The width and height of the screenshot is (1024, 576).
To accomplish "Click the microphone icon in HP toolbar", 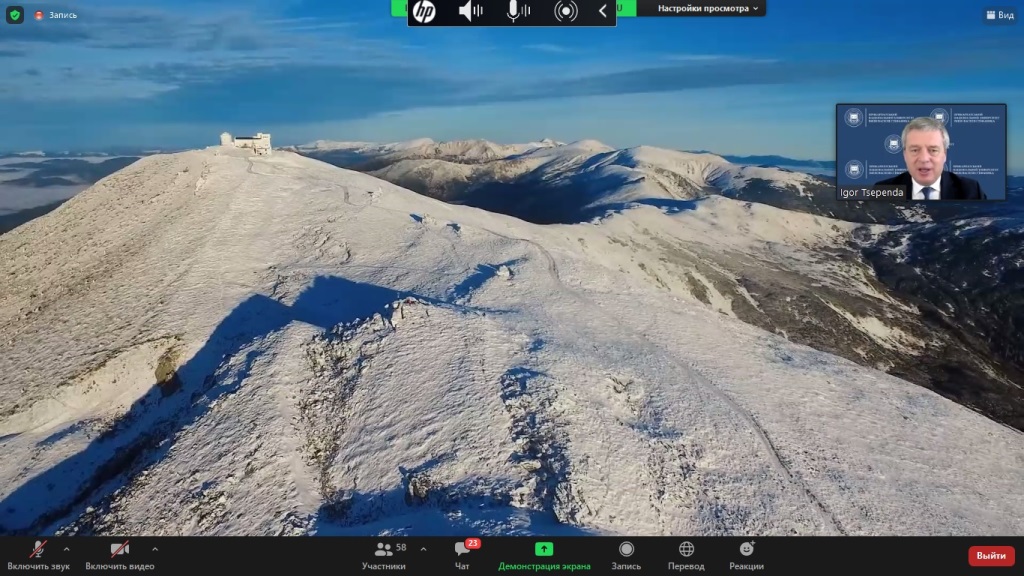I will pos(517,11).
